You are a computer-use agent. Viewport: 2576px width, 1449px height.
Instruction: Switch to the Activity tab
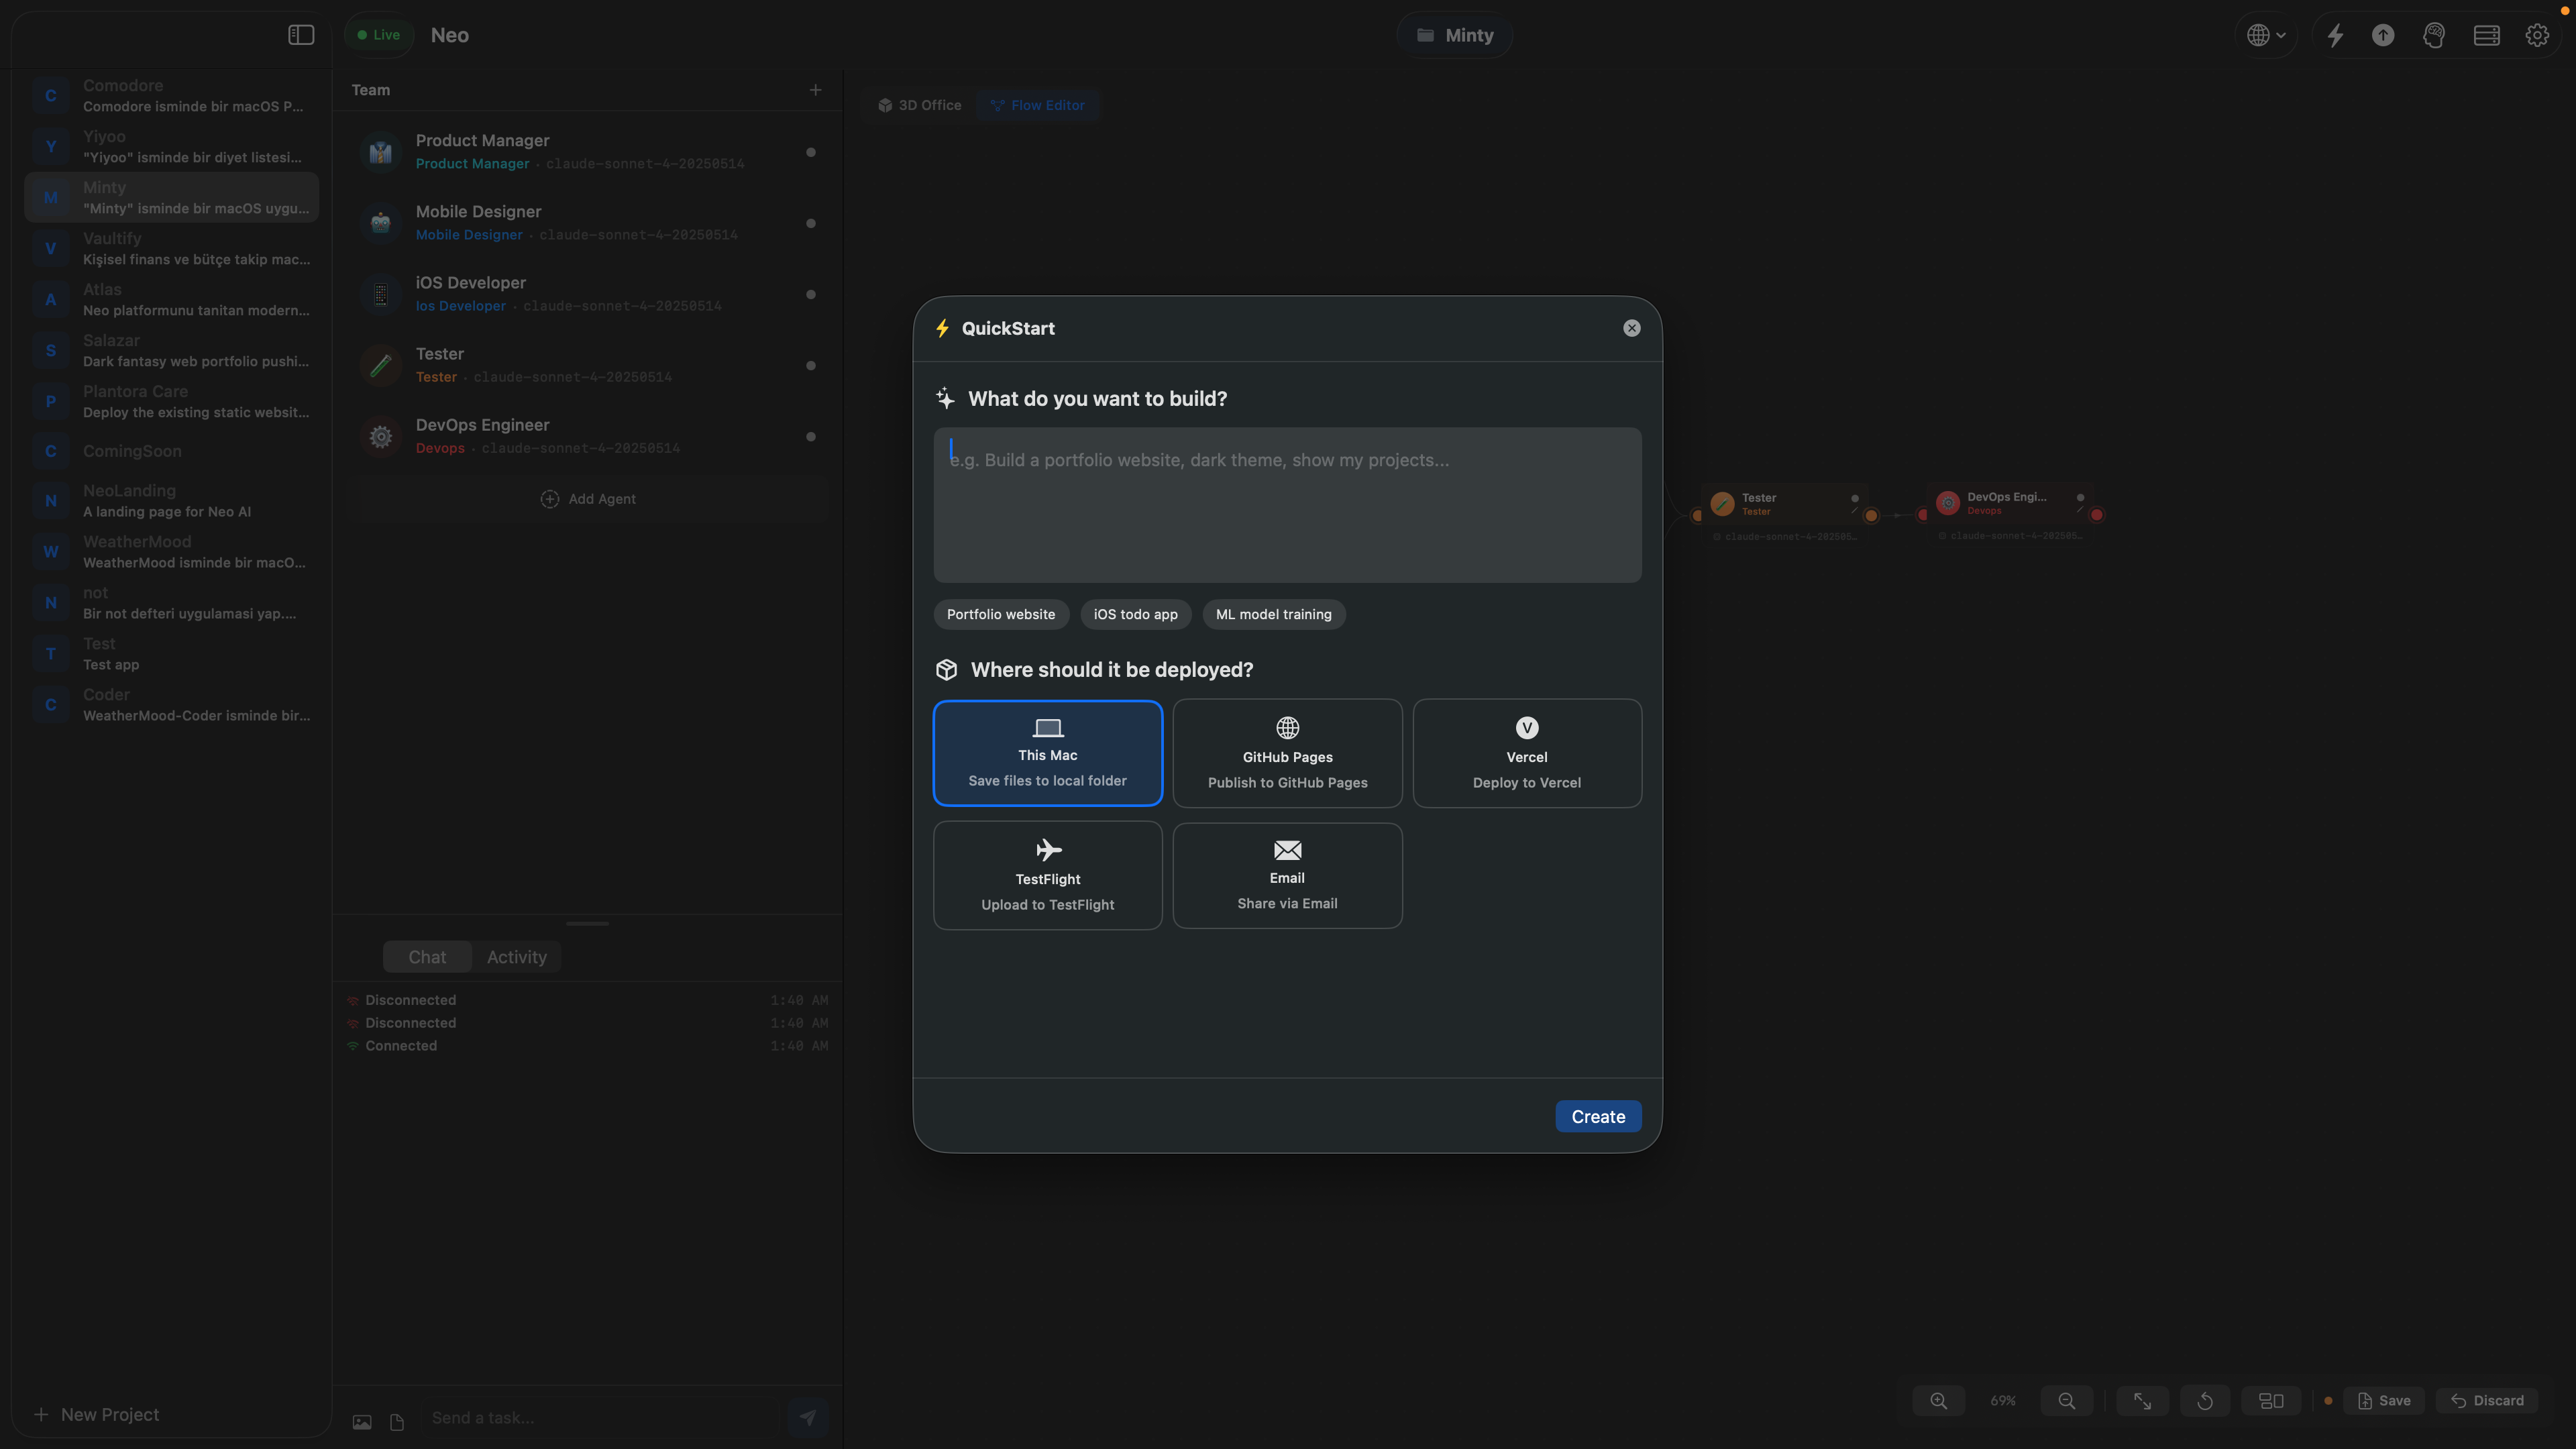click(x=516, y=957)
